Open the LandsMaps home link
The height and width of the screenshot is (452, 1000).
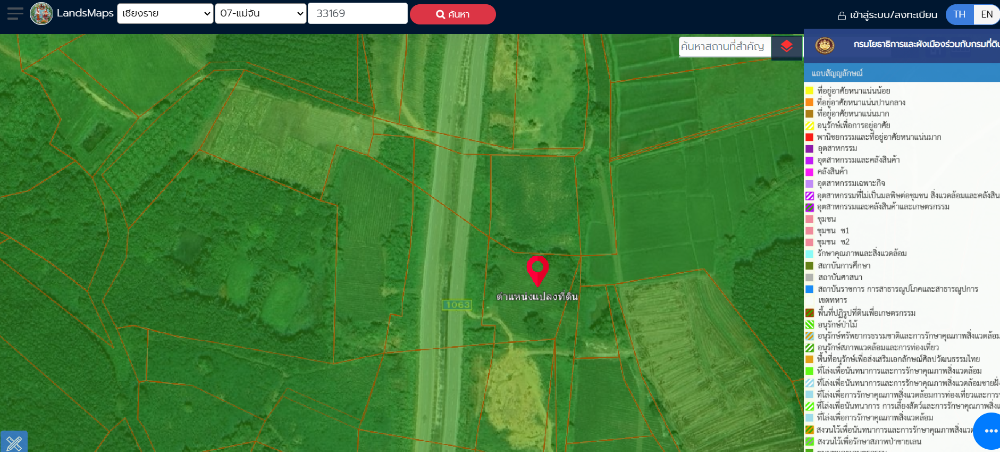point(85,13)
